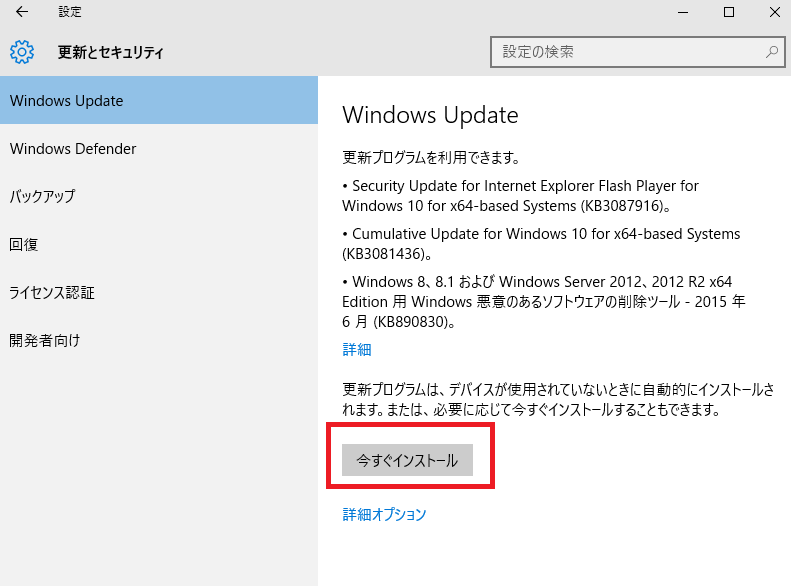Open the ライセンス認証 section

click(159, 292)
